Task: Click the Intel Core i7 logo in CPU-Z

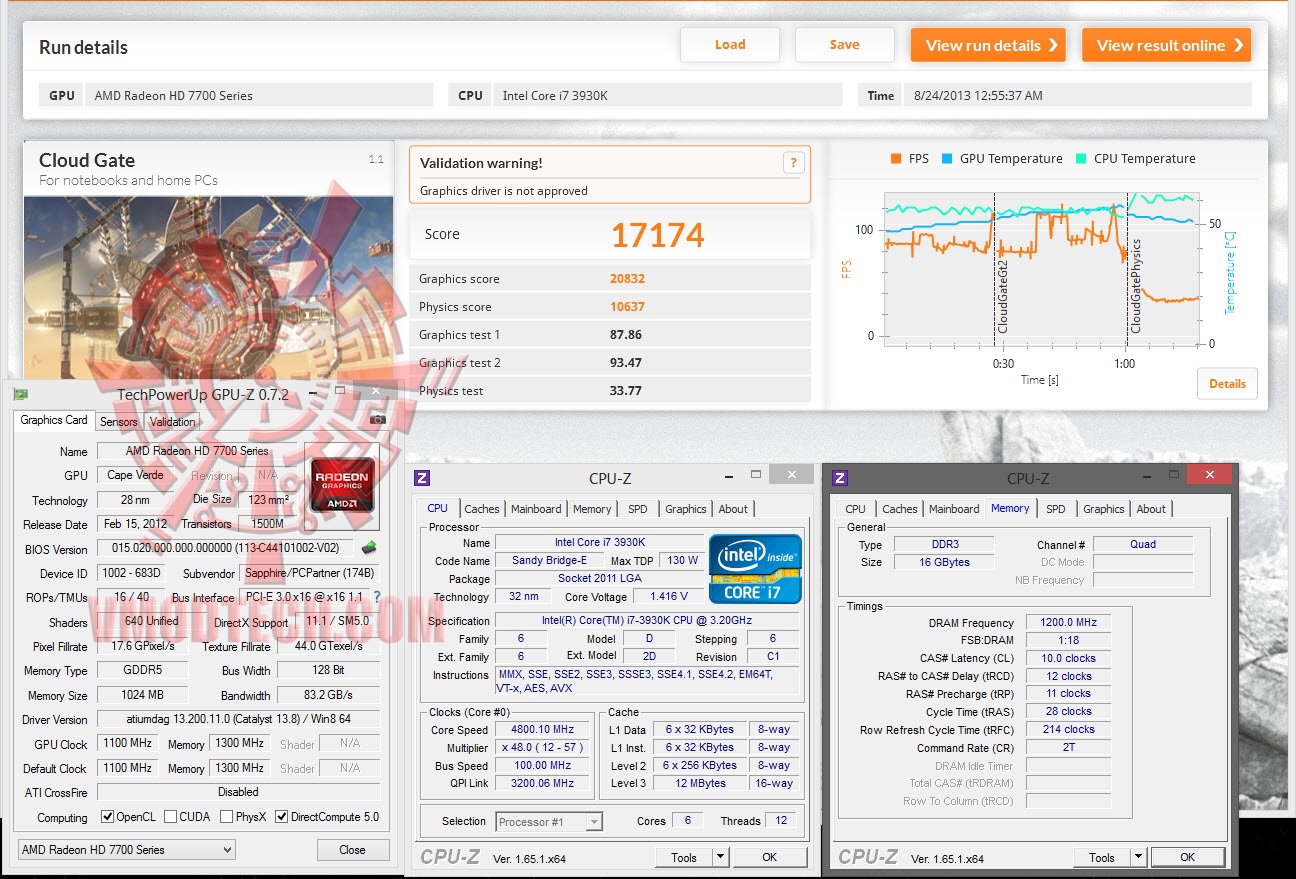Action: pos(755,569)
